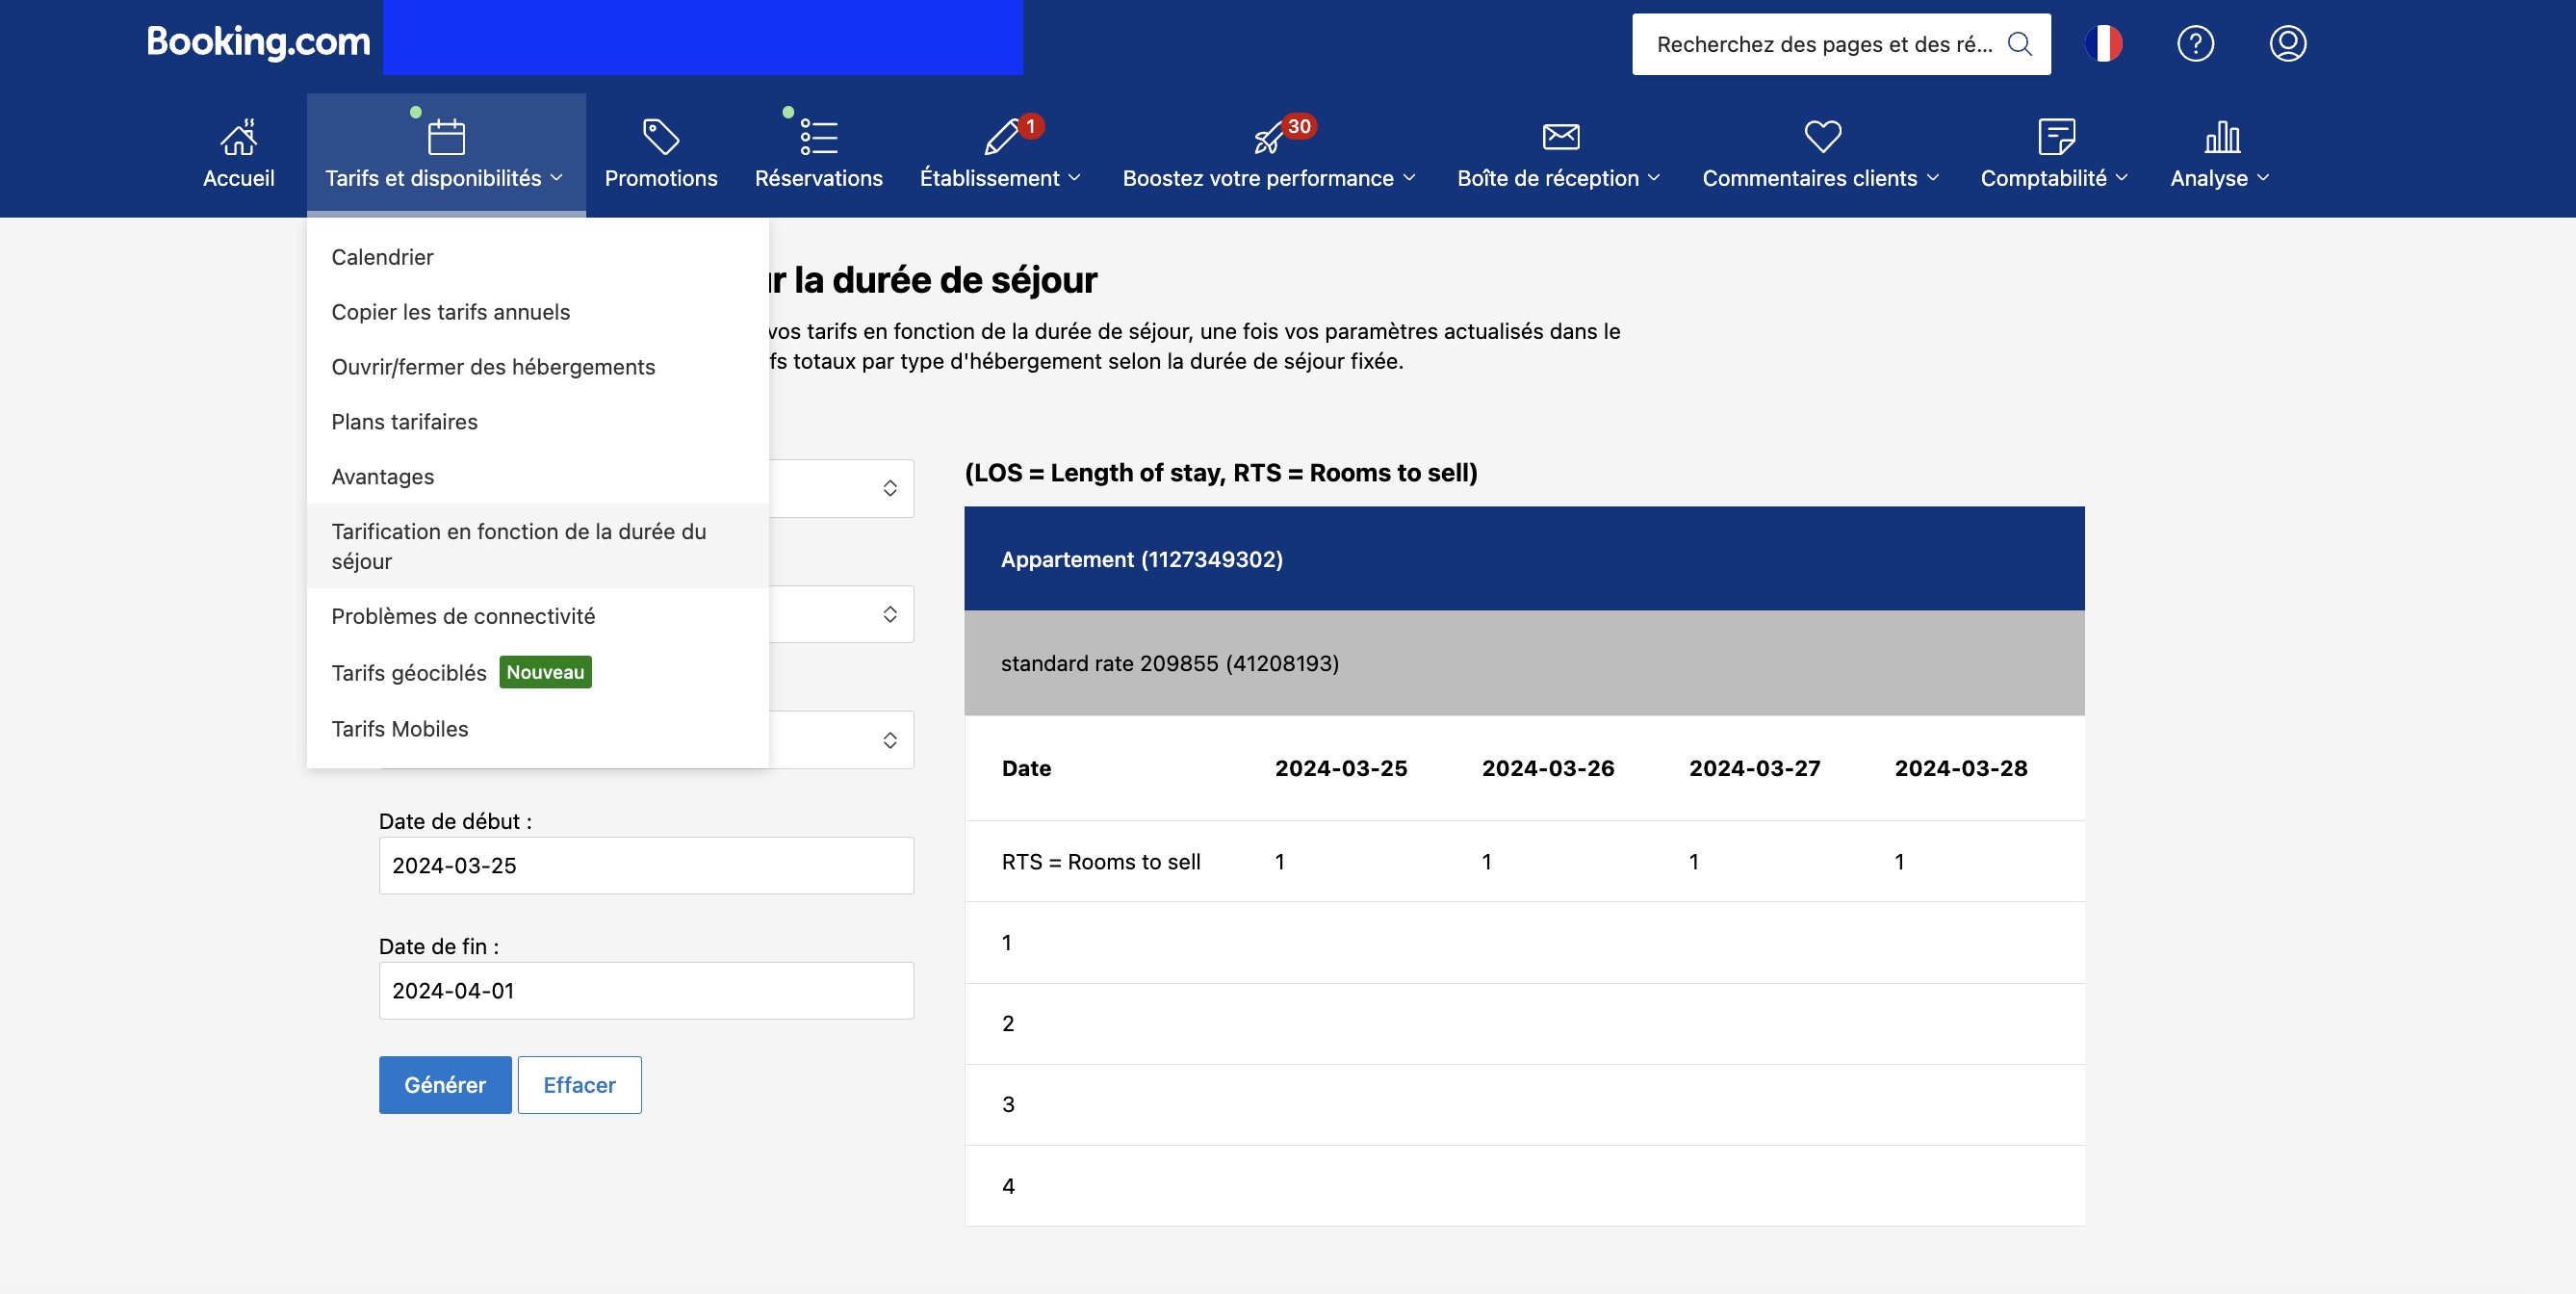Image resolution: width=2576 pixels, height=1294 pixels.
Task: Click the Effacer button
Action: point(579,1085)
